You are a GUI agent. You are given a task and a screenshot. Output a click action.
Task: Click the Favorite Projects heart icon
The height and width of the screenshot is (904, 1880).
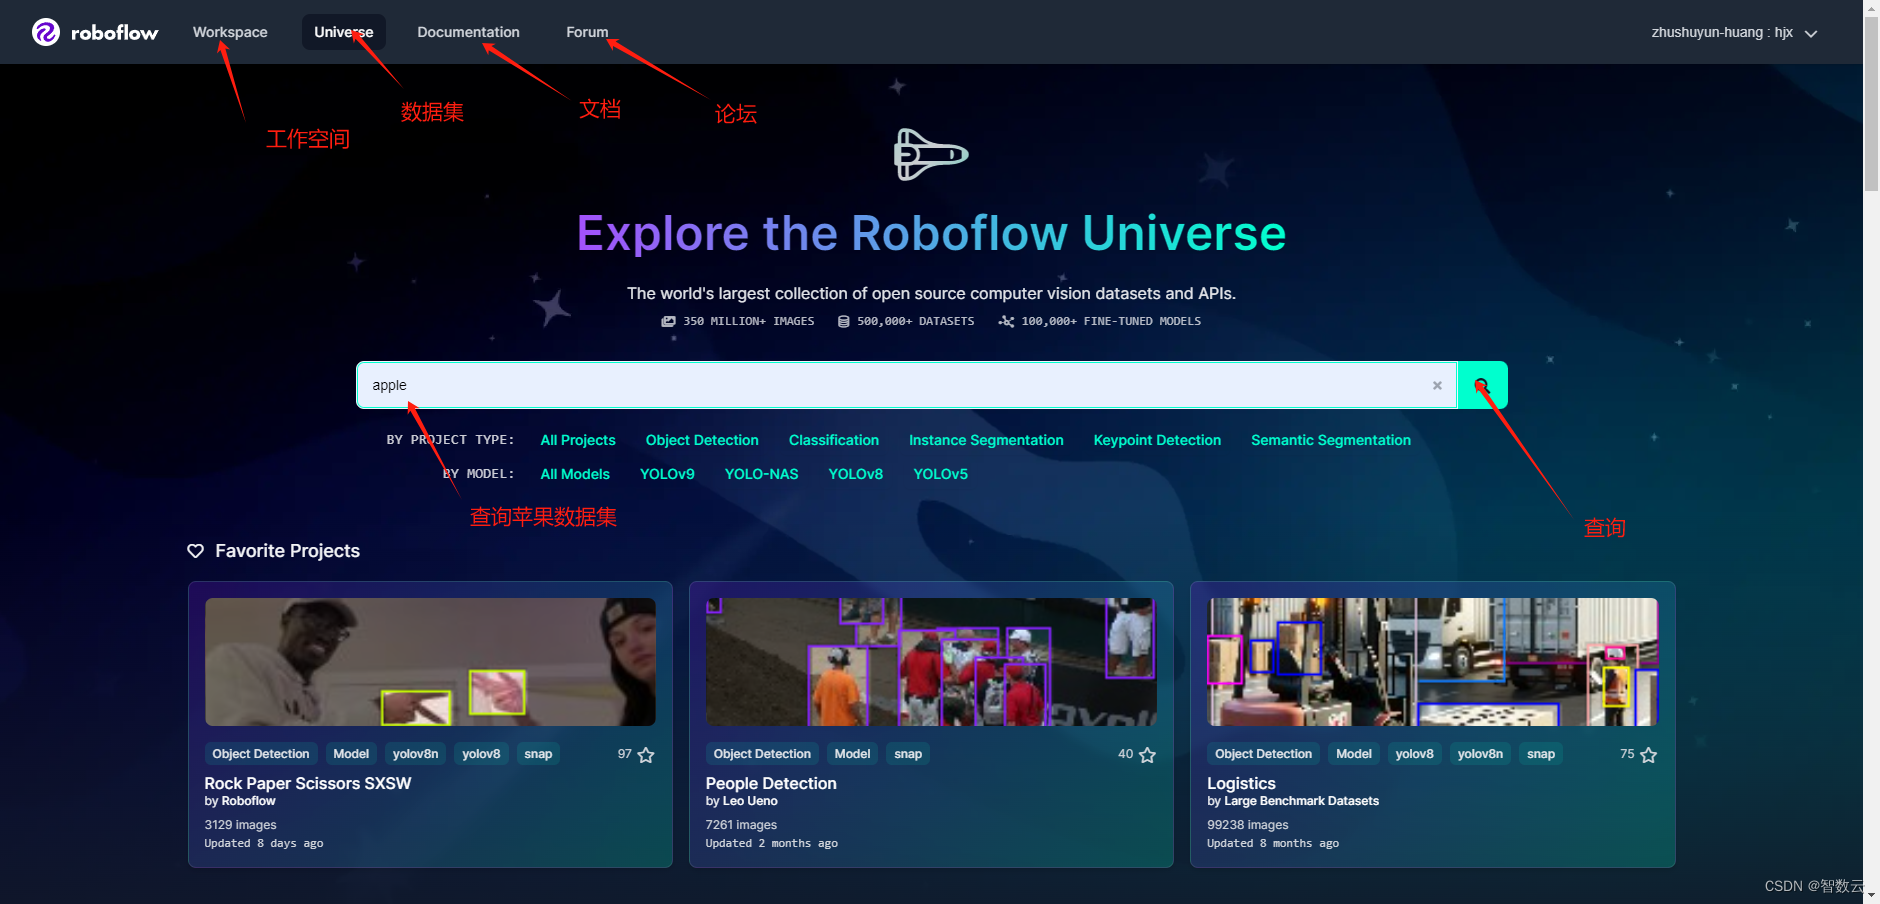click(x=196, y=551)
